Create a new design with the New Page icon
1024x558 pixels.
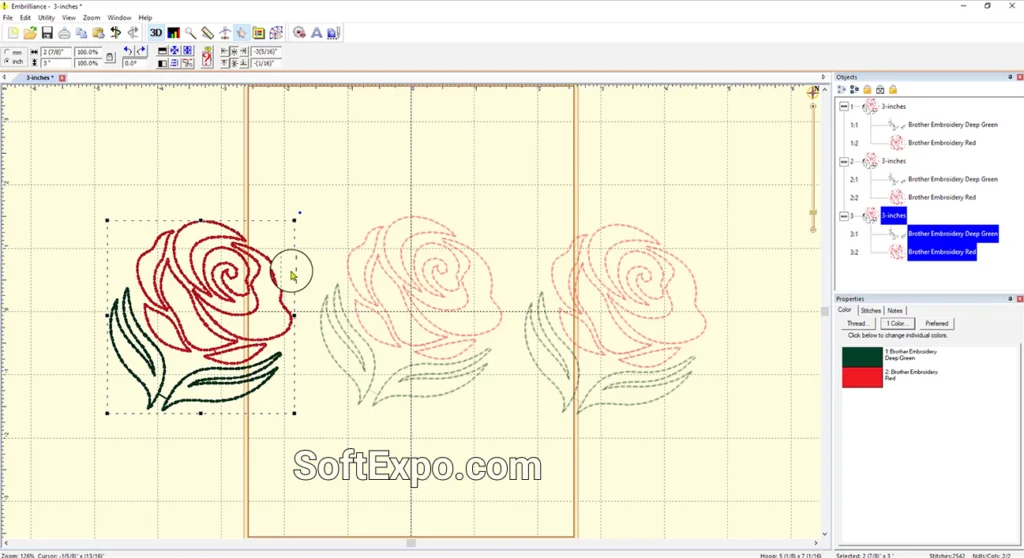[x=13, y=33]
